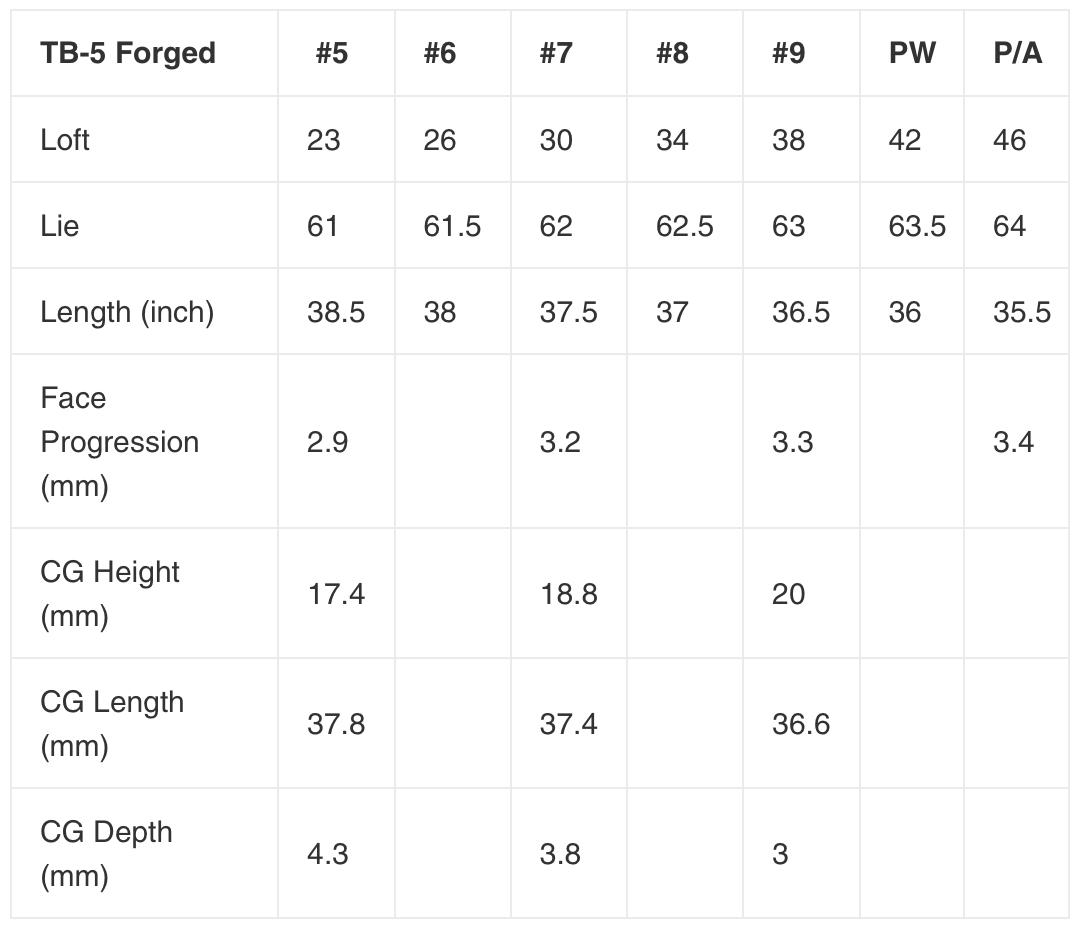This screenshot has width=1080, height=928.
Task: Click the CG height value 18.8
Action: coord(568,594)
